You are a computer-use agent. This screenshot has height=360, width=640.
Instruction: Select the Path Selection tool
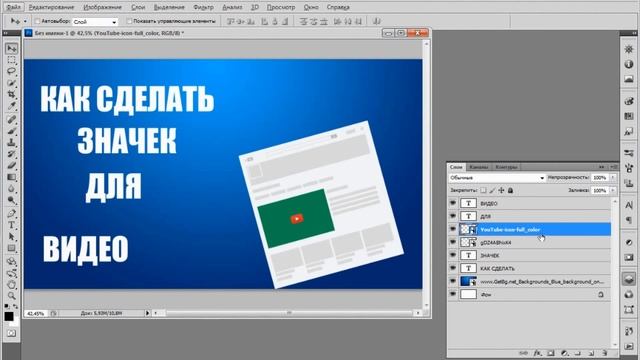(x=11, y=236)
